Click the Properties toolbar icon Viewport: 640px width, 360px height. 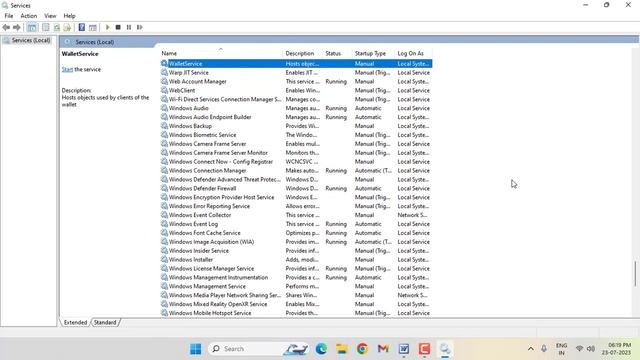click(46, 27)
